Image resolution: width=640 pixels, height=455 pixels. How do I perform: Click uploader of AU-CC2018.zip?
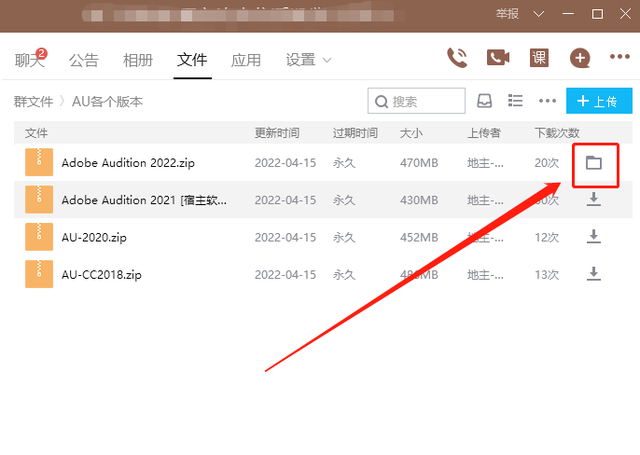485,275
